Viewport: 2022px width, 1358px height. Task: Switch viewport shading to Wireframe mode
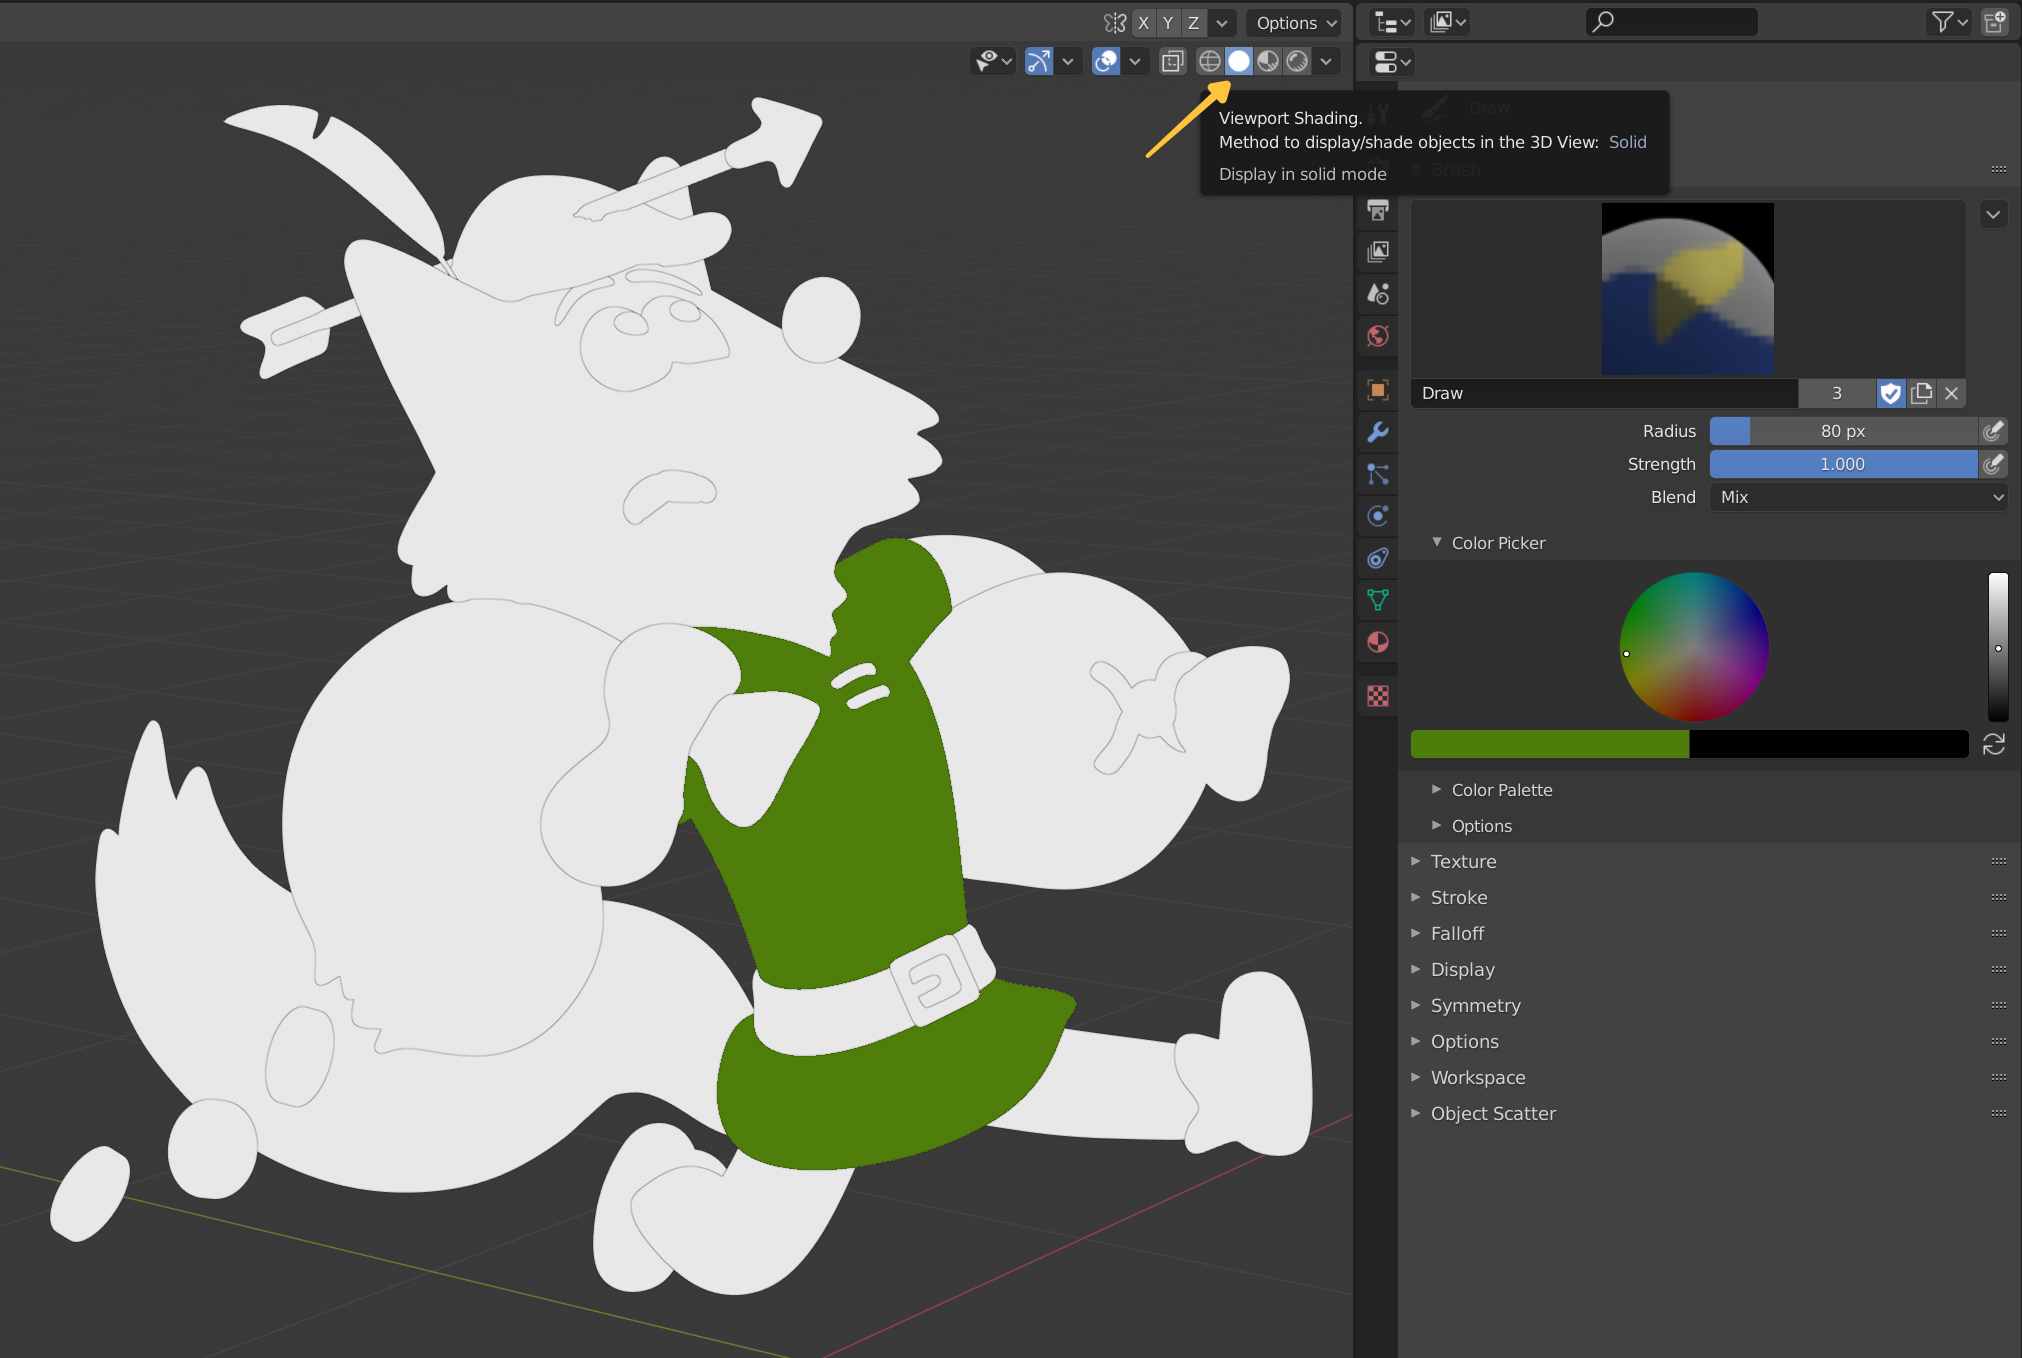click(x=1210, y=61)
